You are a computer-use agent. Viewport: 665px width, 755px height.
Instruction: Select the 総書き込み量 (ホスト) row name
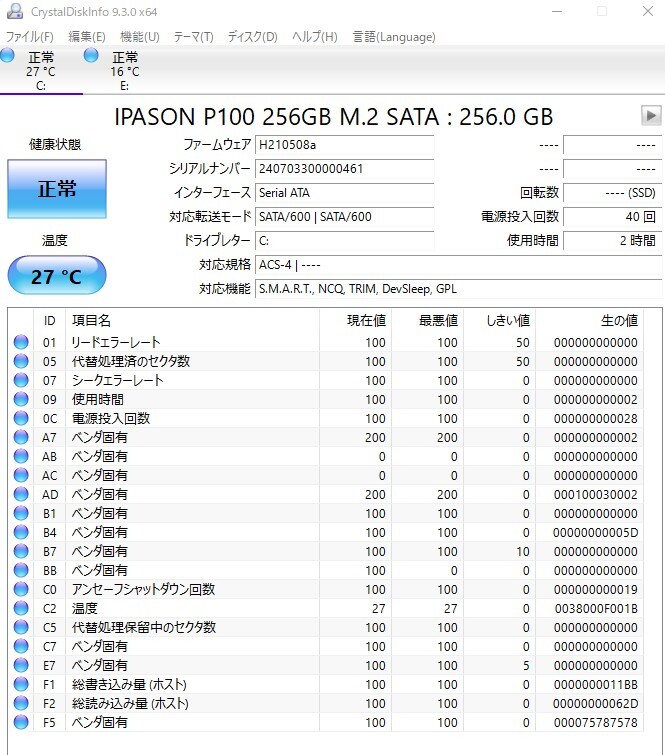[129, 685]
